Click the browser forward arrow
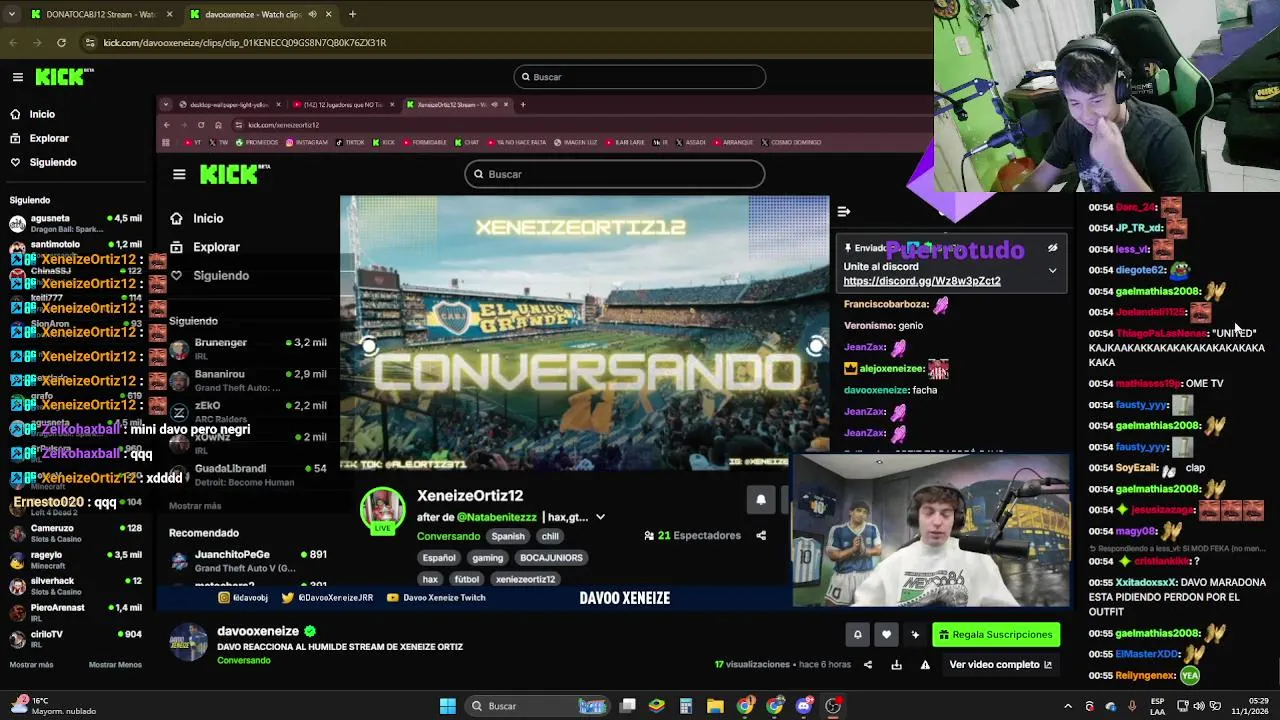This screenshot has height=720, width=1280. pyautogui.click(x=37, y=43)
